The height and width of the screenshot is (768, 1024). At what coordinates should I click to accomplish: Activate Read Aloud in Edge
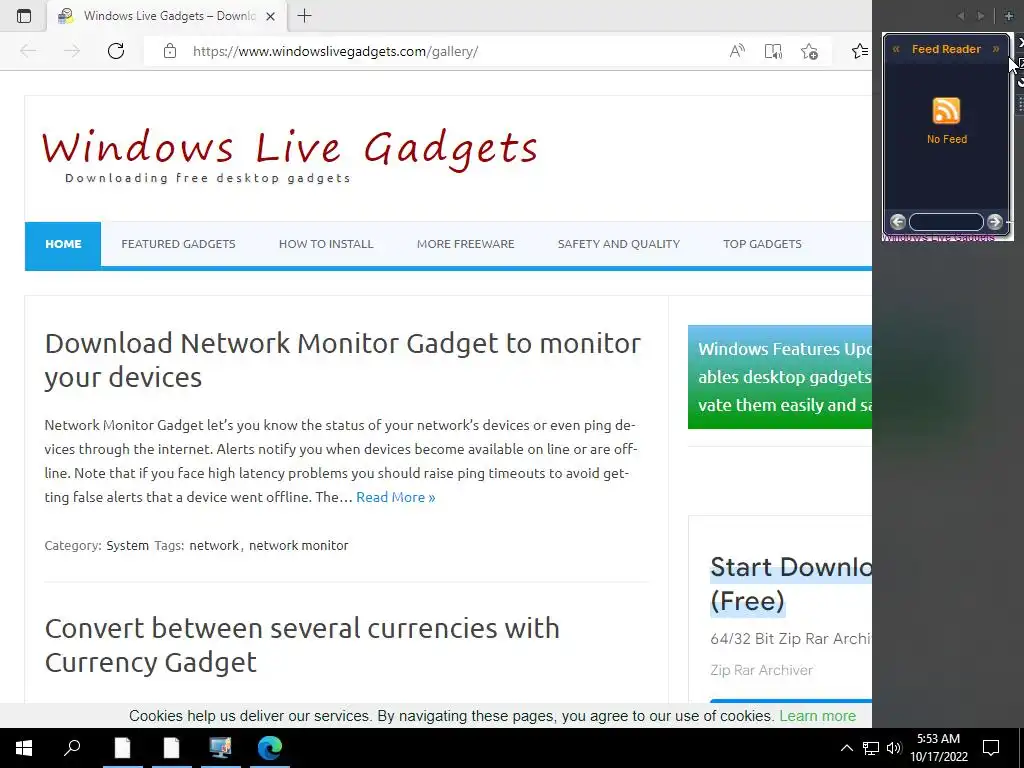[737, 51]
